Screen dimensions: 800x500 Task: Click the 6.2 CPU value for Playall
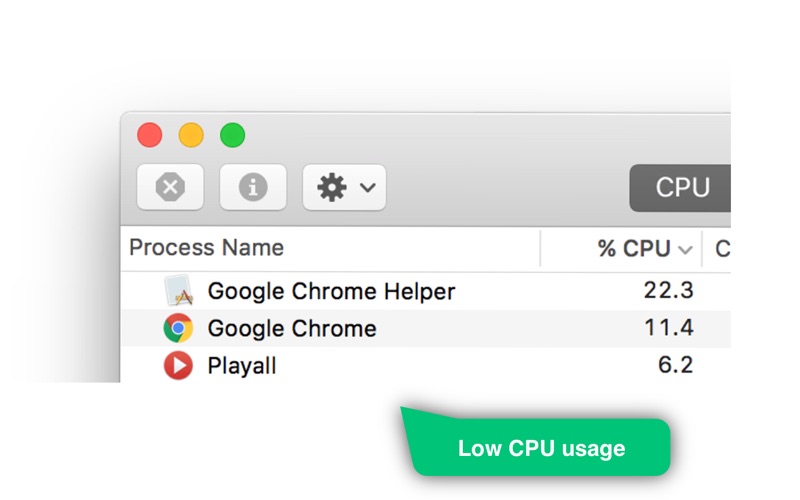(676, 365)
